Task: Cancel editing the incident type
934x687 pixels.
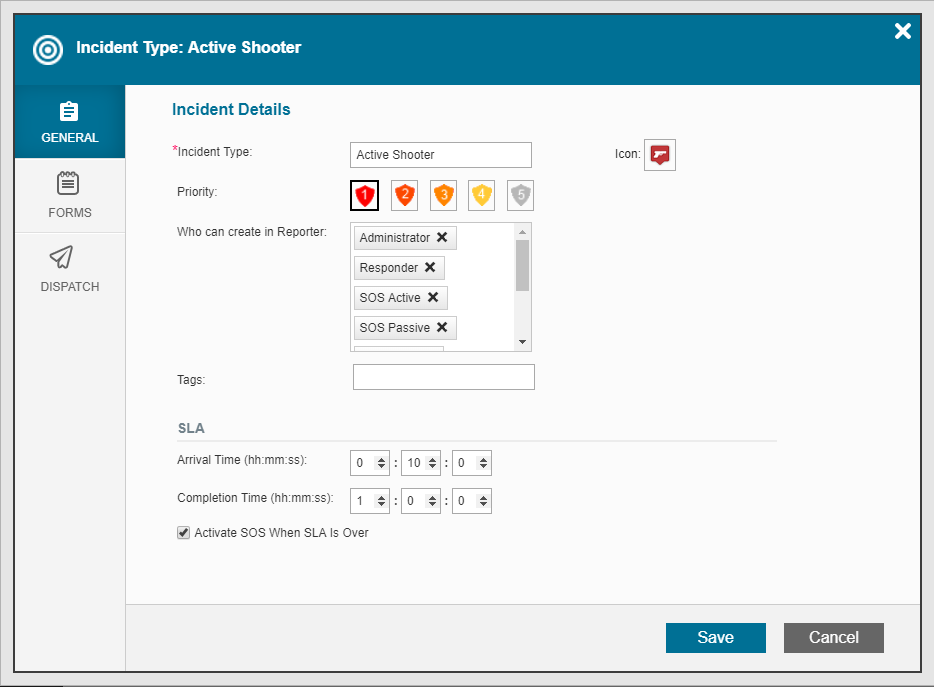Action: pyautogui.click(x=833, y=637)
